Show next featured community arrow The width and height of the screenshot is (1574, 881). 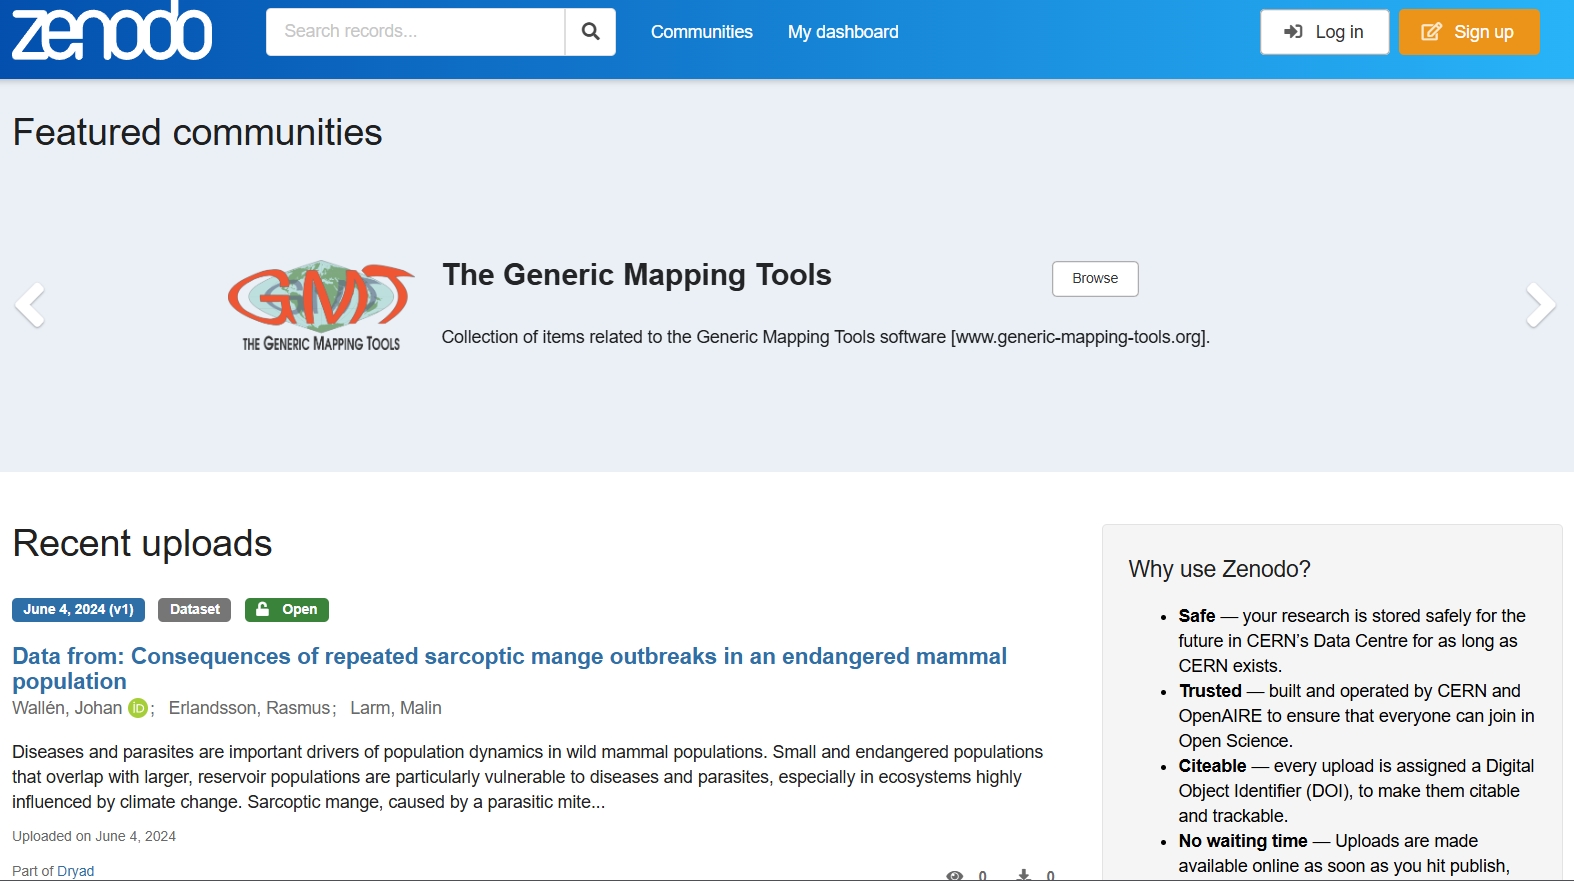pos(1541,305)
